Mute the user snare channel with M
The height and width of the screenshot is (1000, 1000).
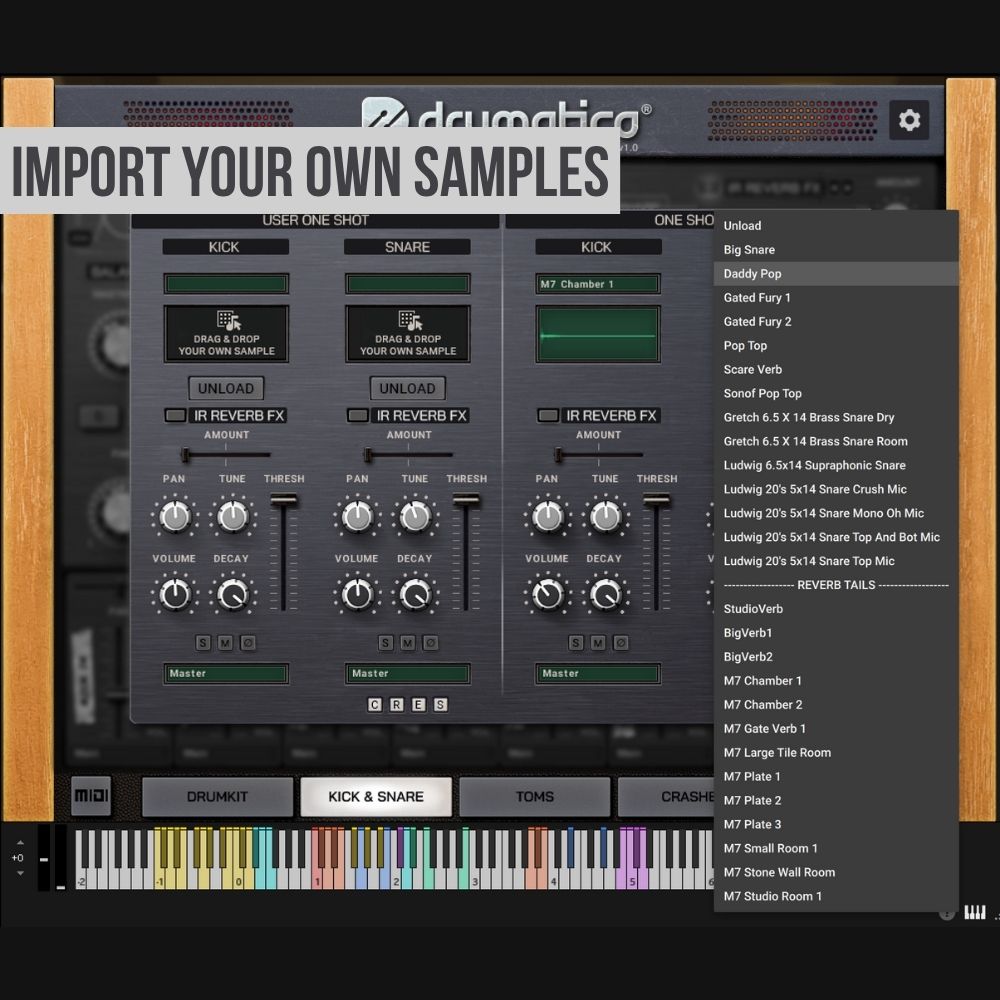(407, 642)
